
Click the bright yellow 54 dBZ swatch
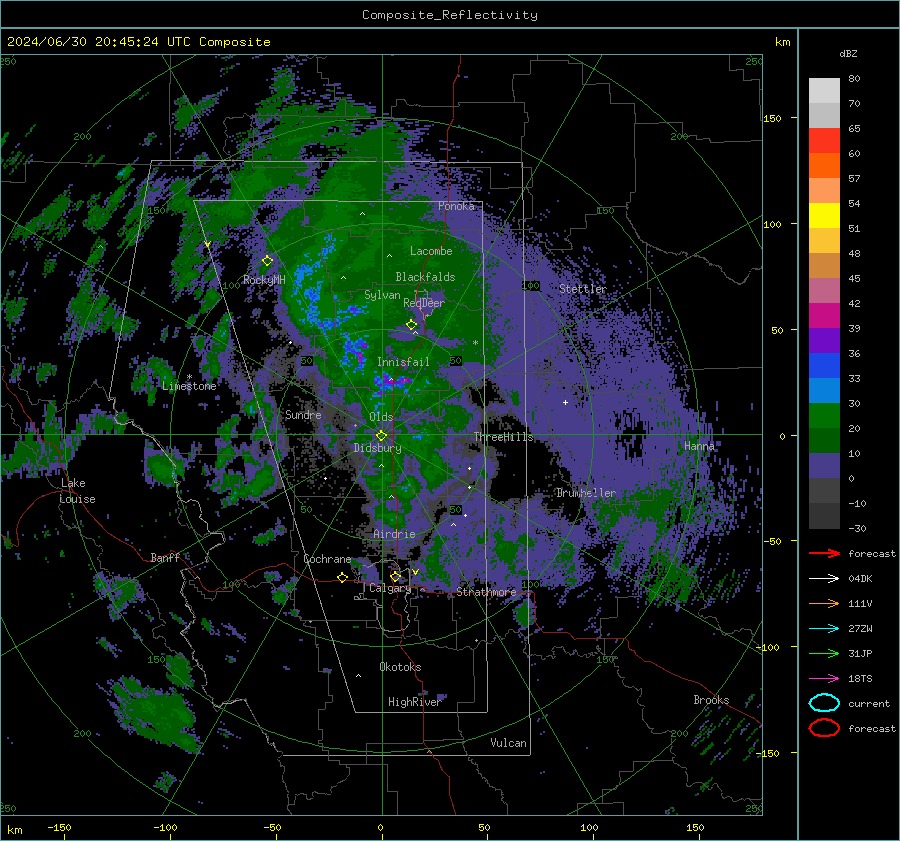click(824, 215)
